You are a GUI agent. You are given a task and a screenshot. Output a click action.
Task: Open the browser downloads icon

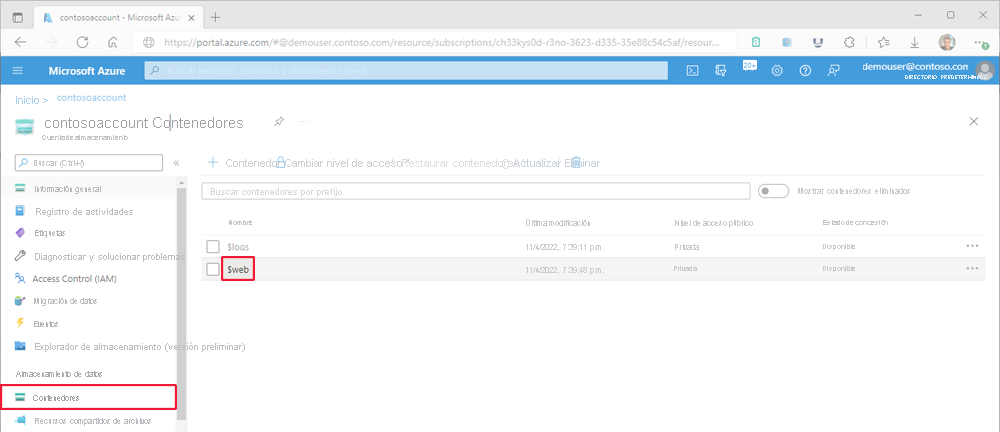915,42
